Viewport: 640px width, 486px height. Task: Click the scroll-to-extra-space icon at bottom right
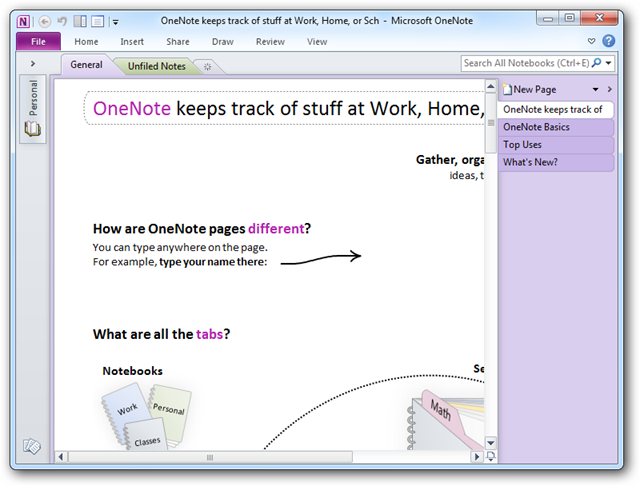coord(491,456)
